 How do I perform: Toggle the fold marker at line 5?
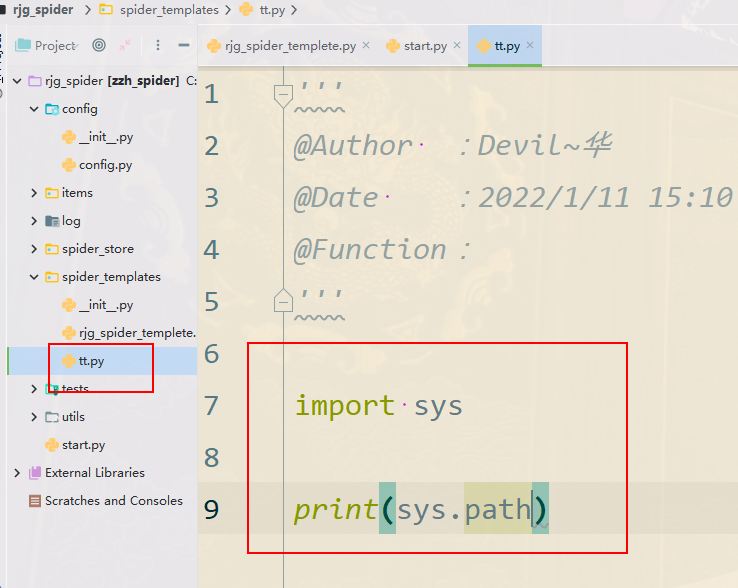click(x=283, y=300)
